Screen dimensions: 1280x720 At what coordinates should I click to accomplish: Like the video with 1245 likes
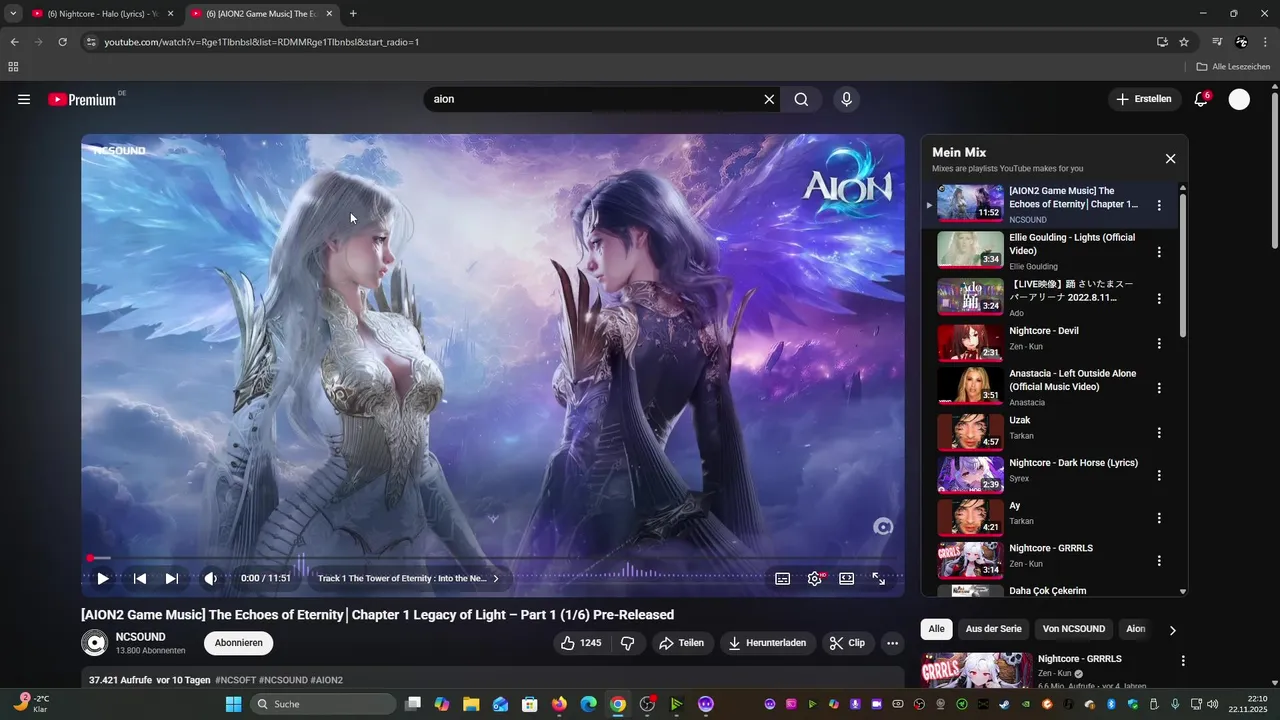point(581,643)
